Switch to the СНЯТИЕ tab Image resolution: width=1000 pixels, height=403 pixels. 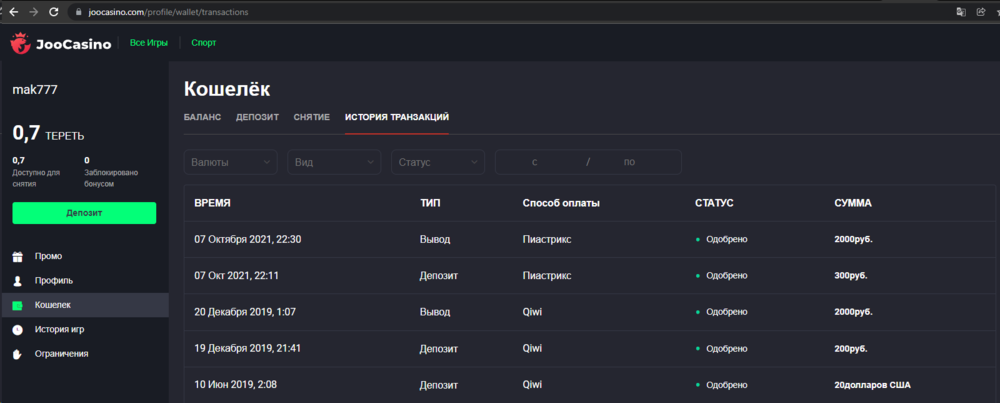click(312, 117)
